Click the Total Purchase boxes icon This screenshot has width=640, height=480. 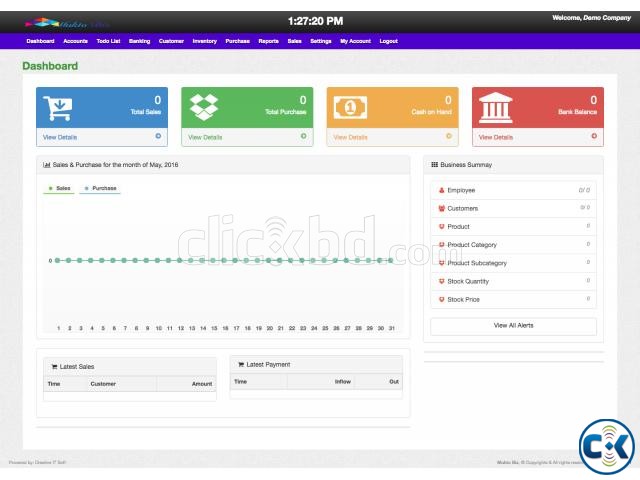(x=204, y=107)
